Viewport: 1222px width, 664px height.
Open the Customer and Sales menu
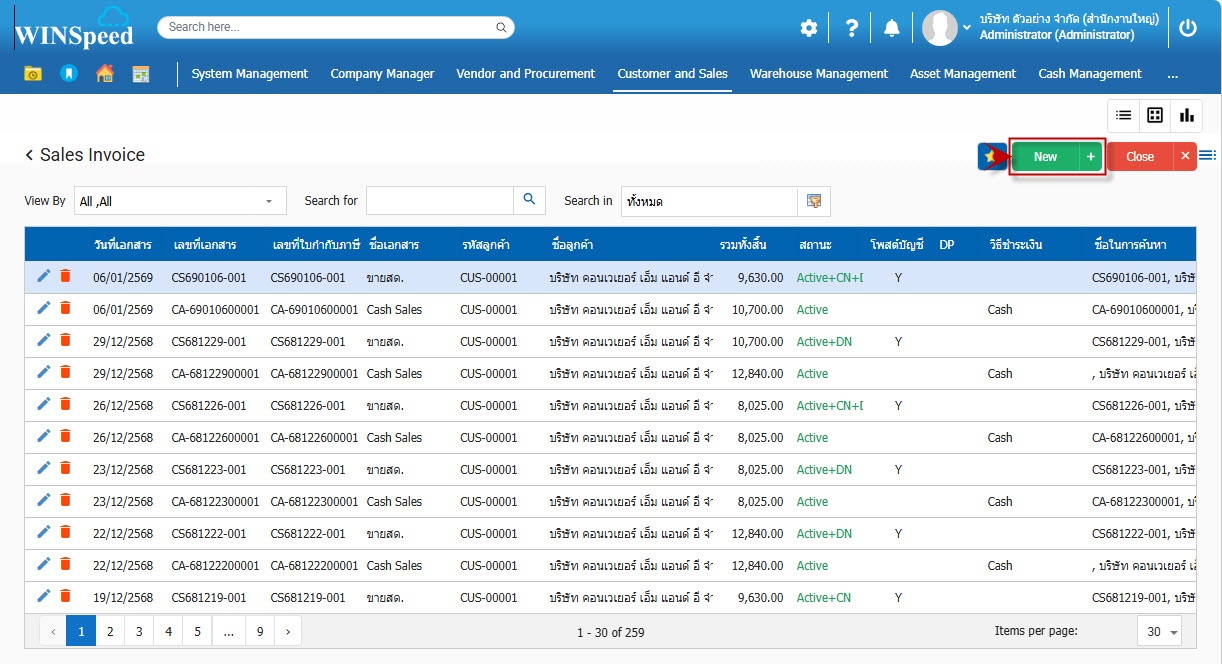click(672, 74)
